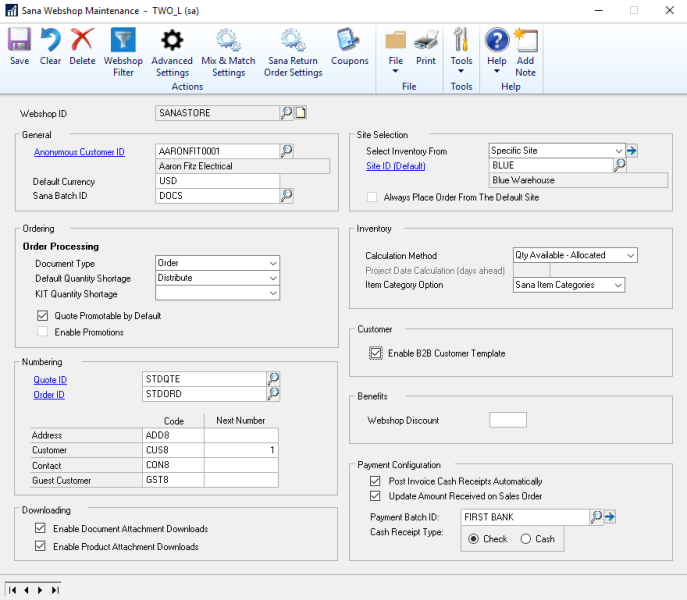Open the File menu dropdown

(396, 61)
